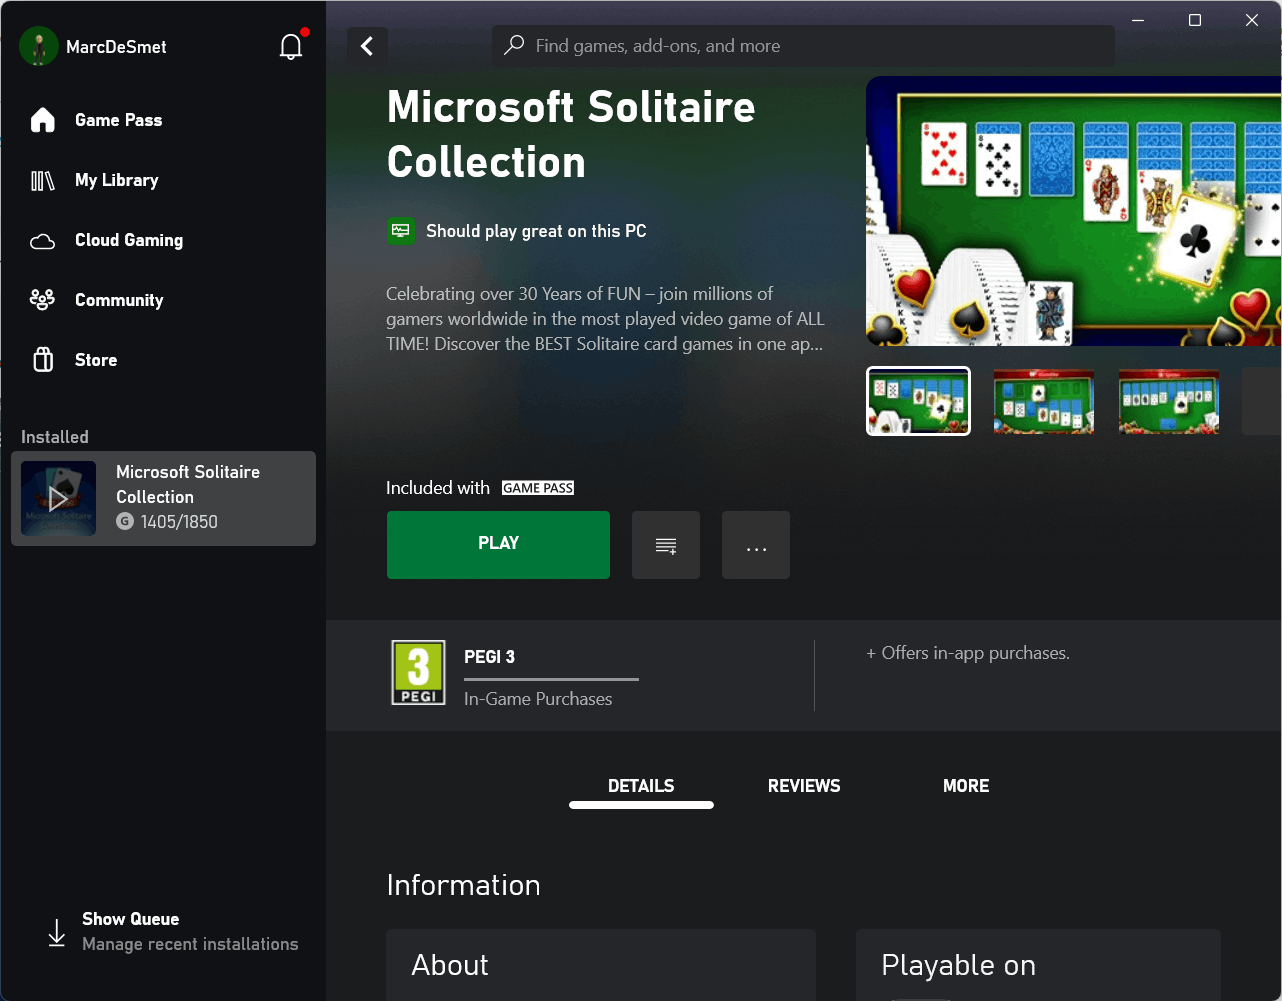Click in the Find games search field
The image size is (1282, 1001).
(803, 46)
